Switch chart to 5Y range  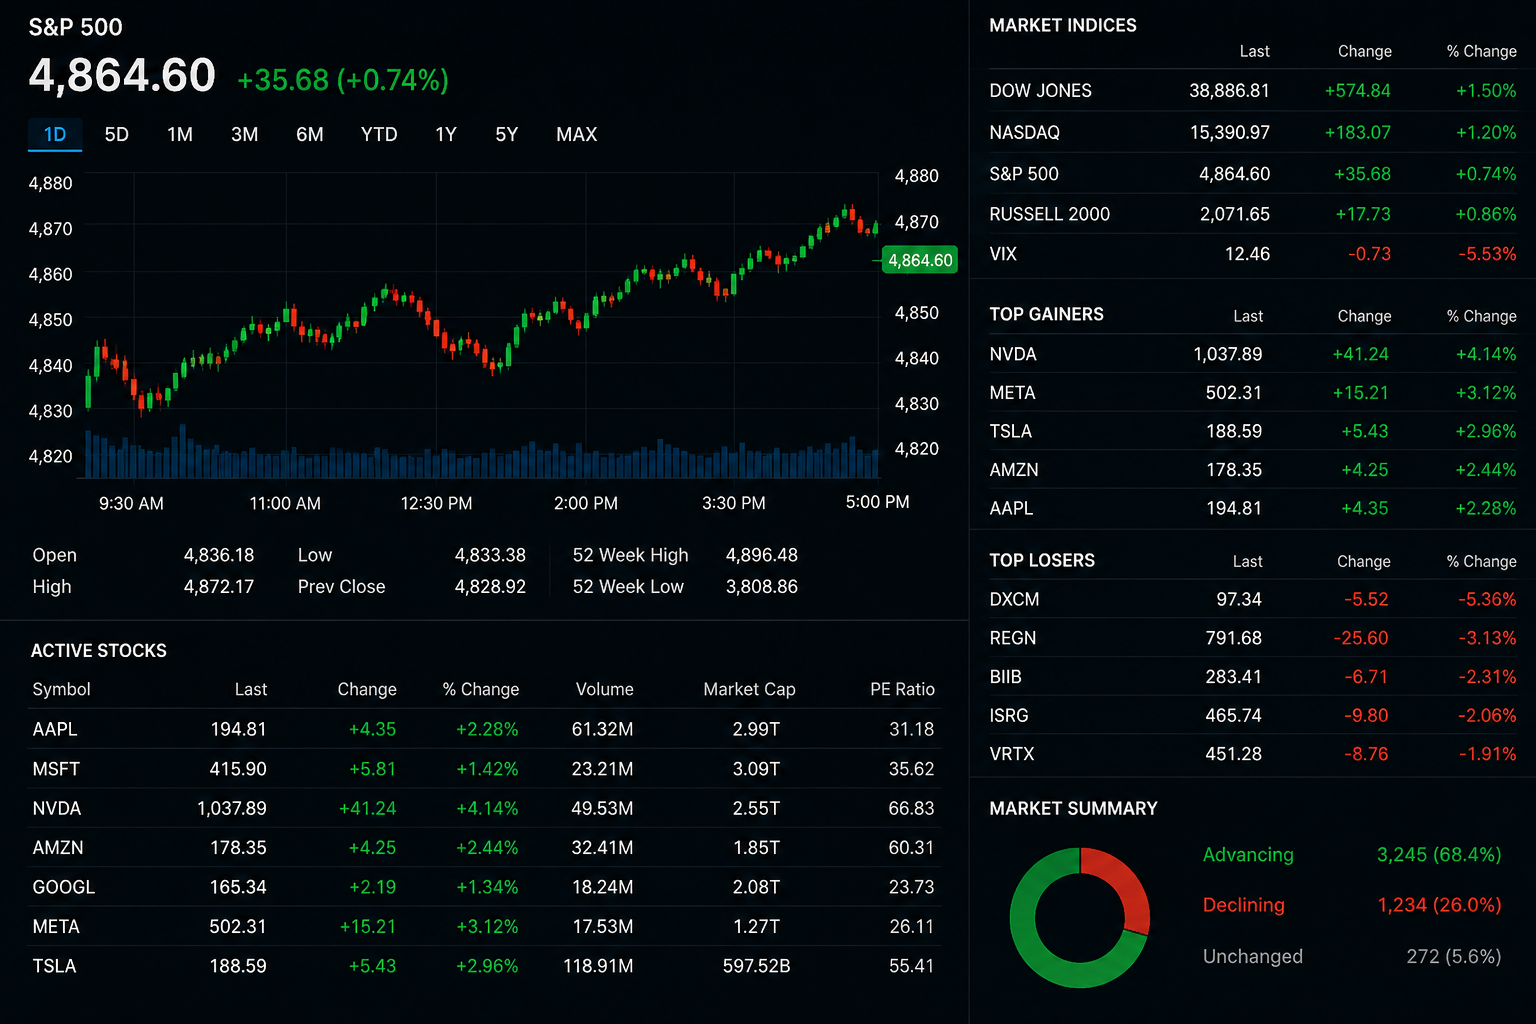[x=507, y=134]
